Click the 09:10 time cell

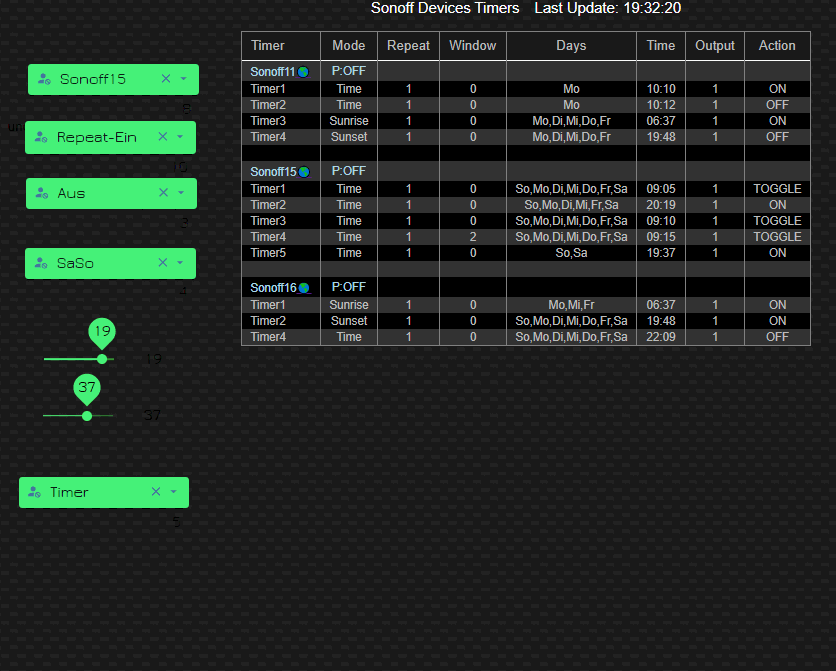pyautogui.click(x=661, y=221)
